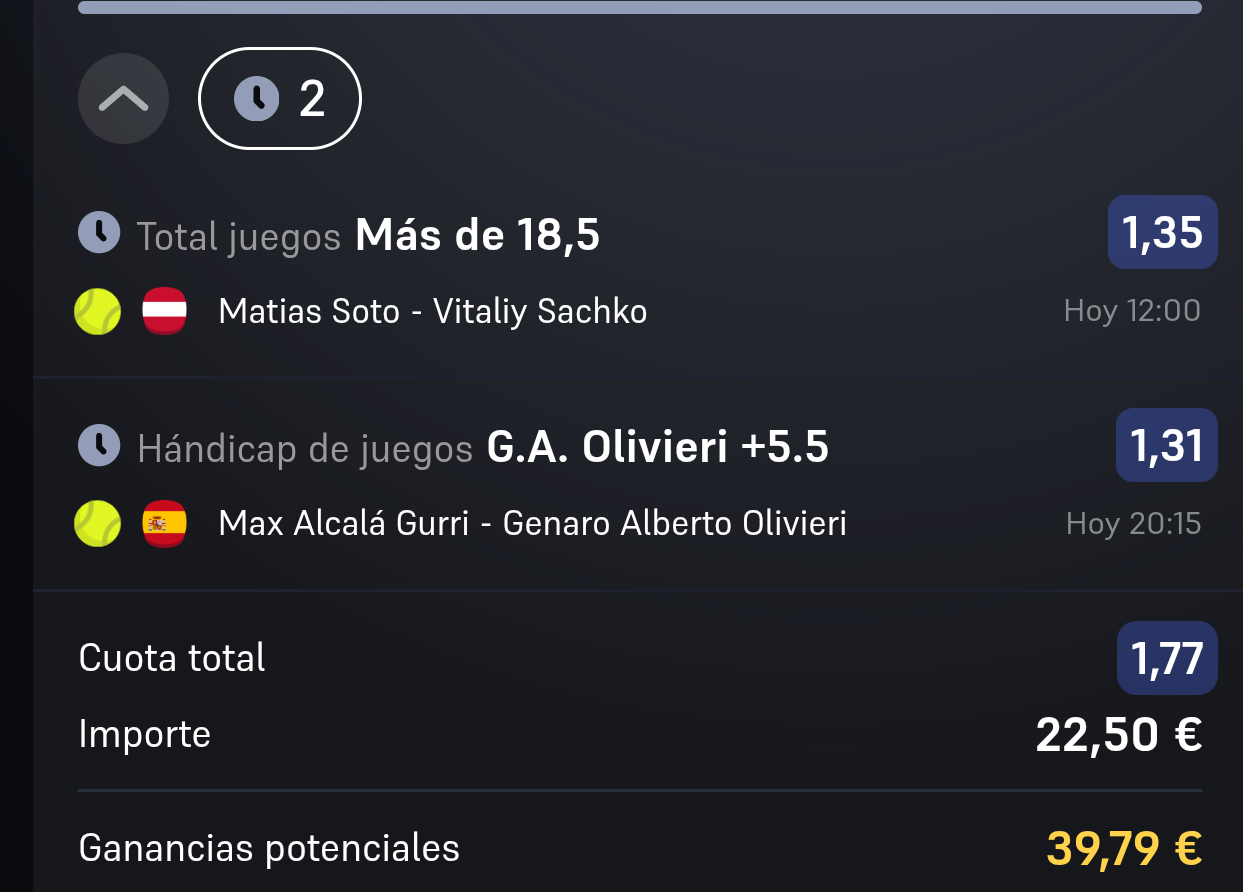Open the pending bets counter showing 2
Viewport: 1243px width, 892px height.
[280, 99]
